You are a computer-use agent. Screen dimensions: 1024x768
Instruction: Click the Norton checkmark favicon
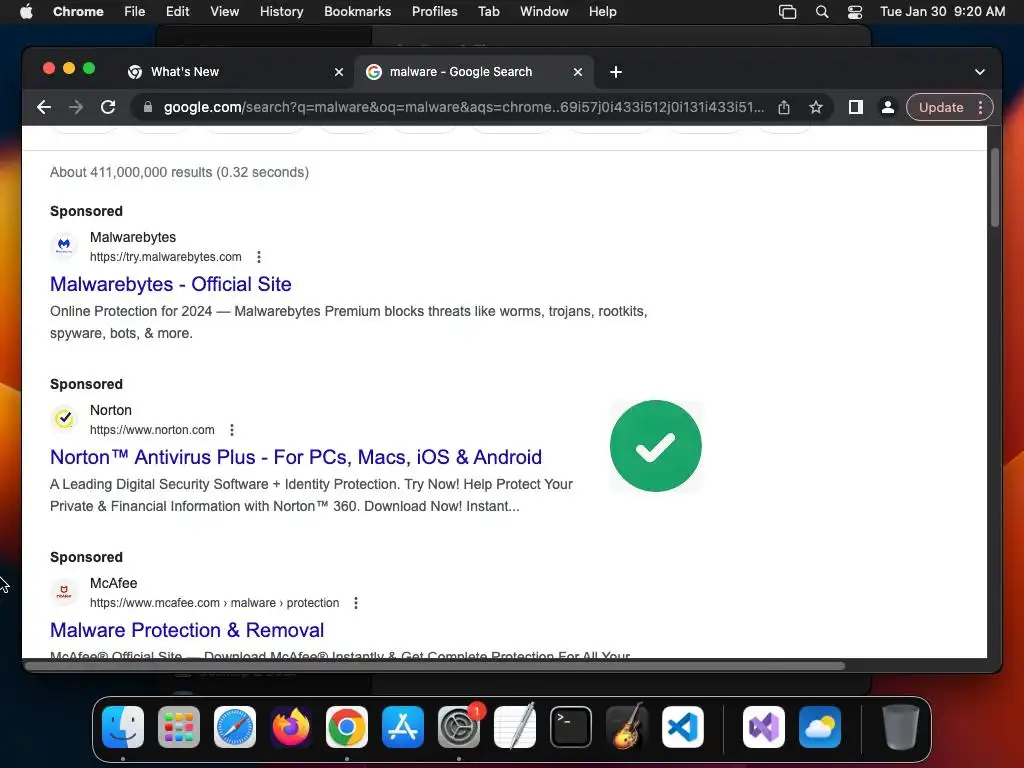point(64,419)
